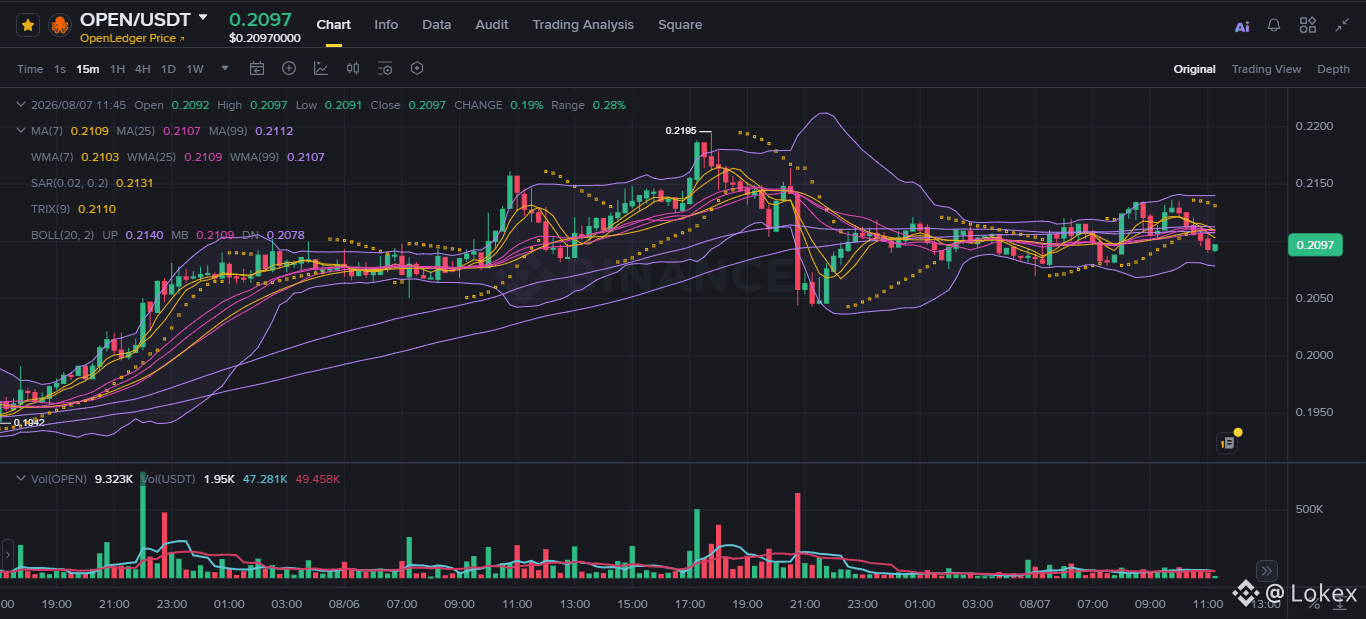Open the Ai assistant icon
Image resolution: width=1366 pixels, height=619 pixels.
tap(1242, 26)
